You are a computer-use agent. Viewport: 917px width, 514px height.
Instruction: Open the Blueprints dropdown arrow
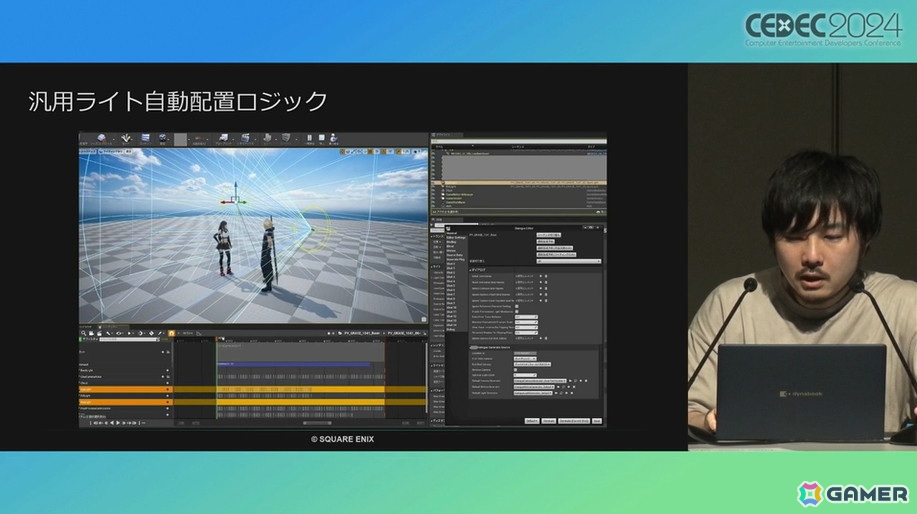pyautogui.click(x=233, y=139)
